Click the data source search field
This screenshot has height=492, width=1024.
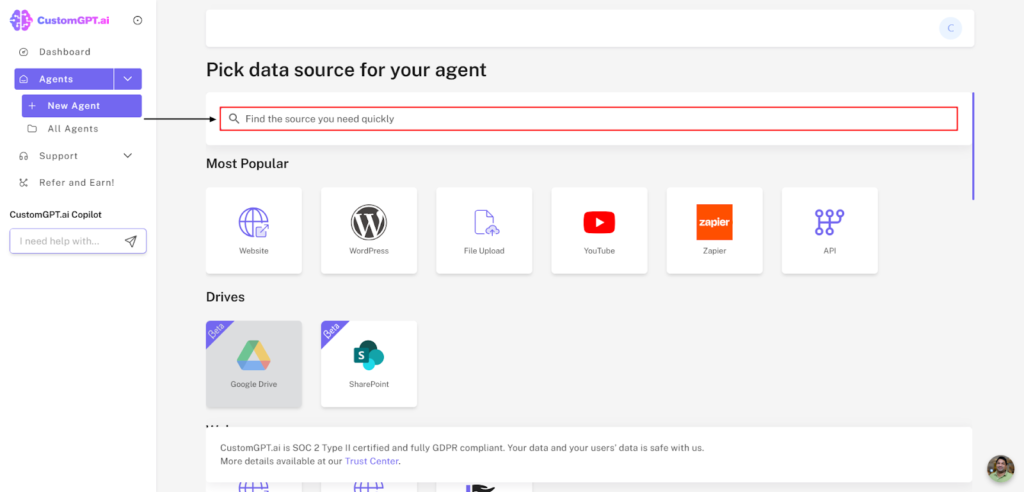click(x=588, y=119)
